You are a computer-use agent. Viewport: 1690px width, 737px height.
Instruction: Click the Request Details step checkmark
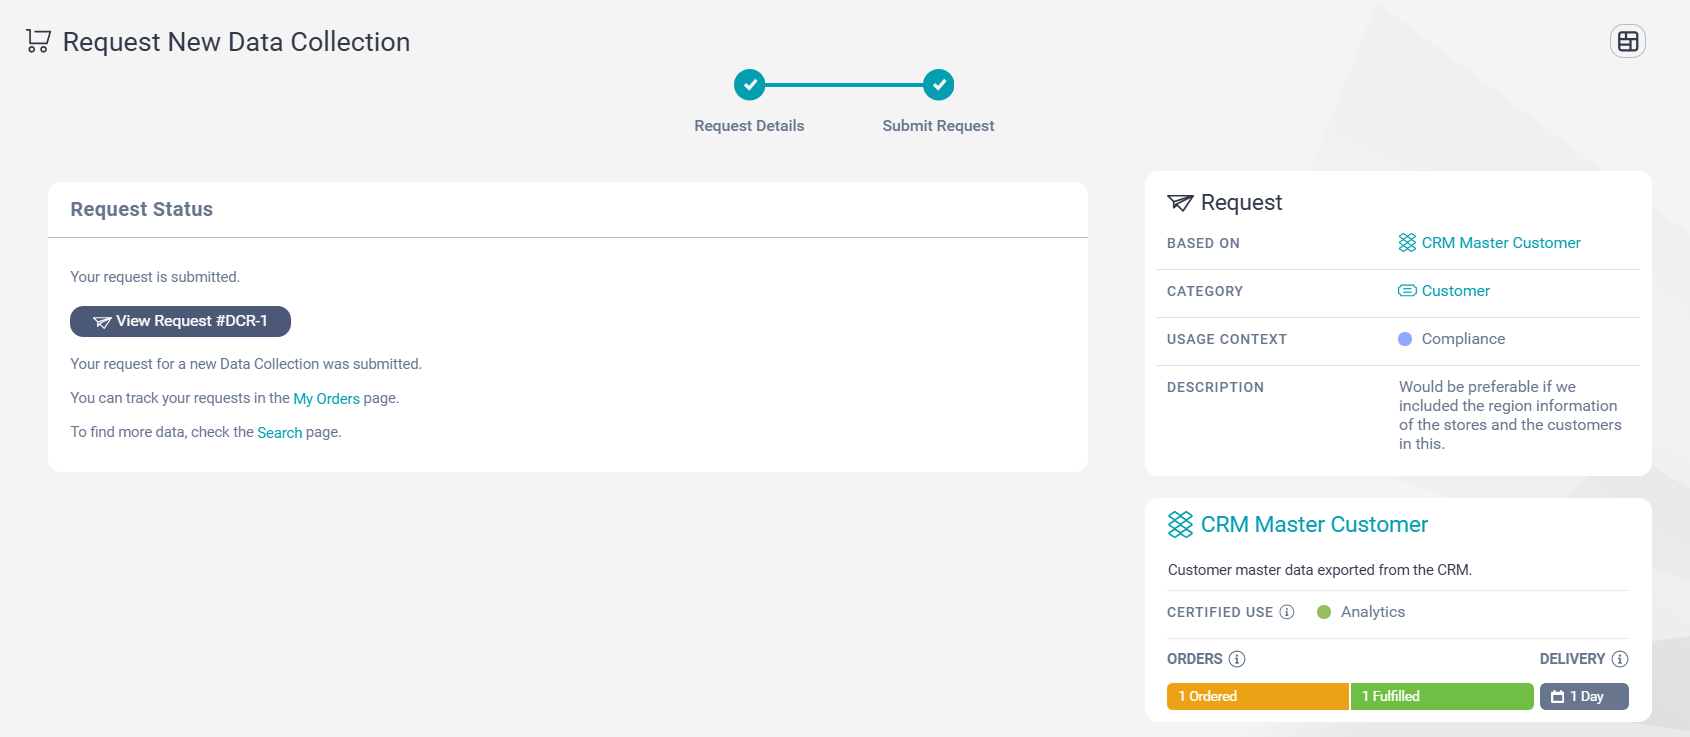pos(749,85)
